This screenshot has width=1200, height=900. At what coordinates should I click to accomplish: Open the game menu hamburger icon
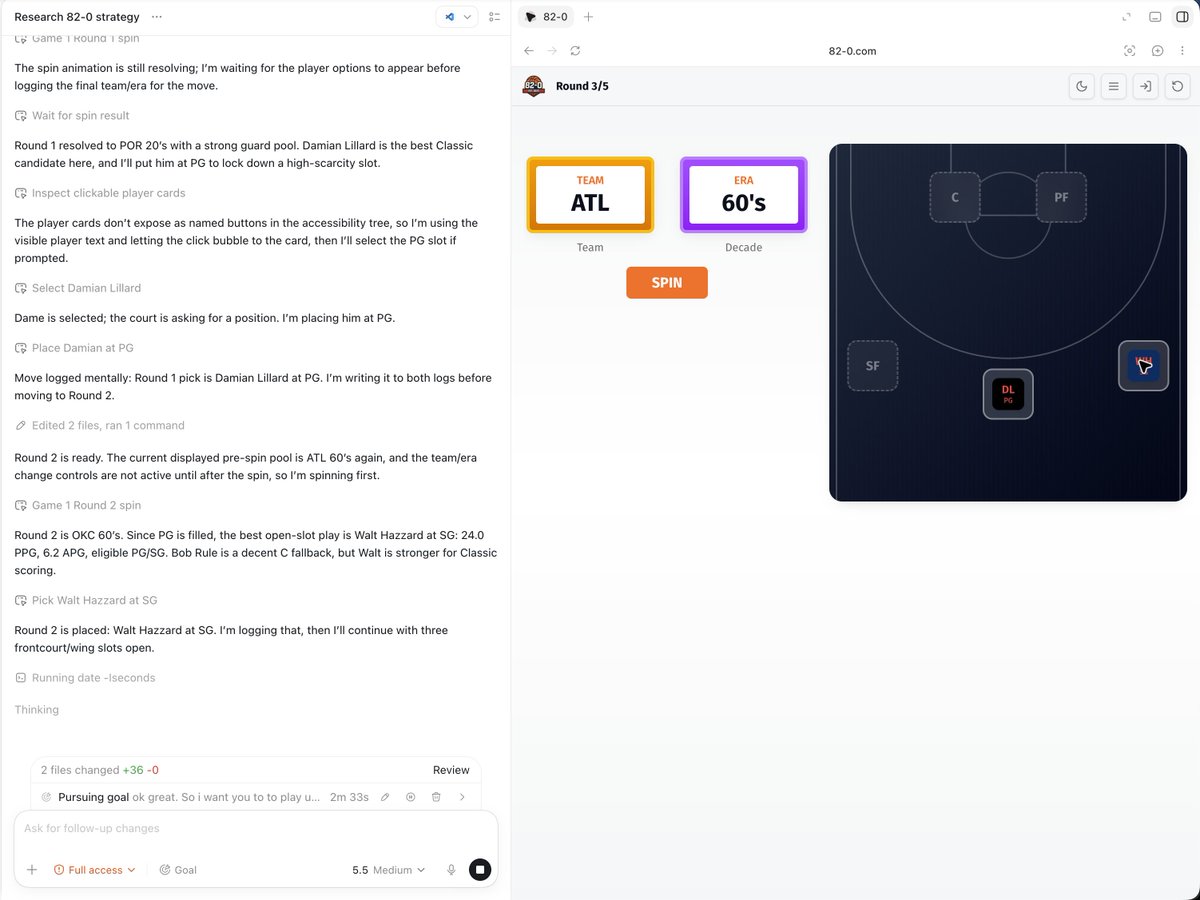[x=1114, y=87]
